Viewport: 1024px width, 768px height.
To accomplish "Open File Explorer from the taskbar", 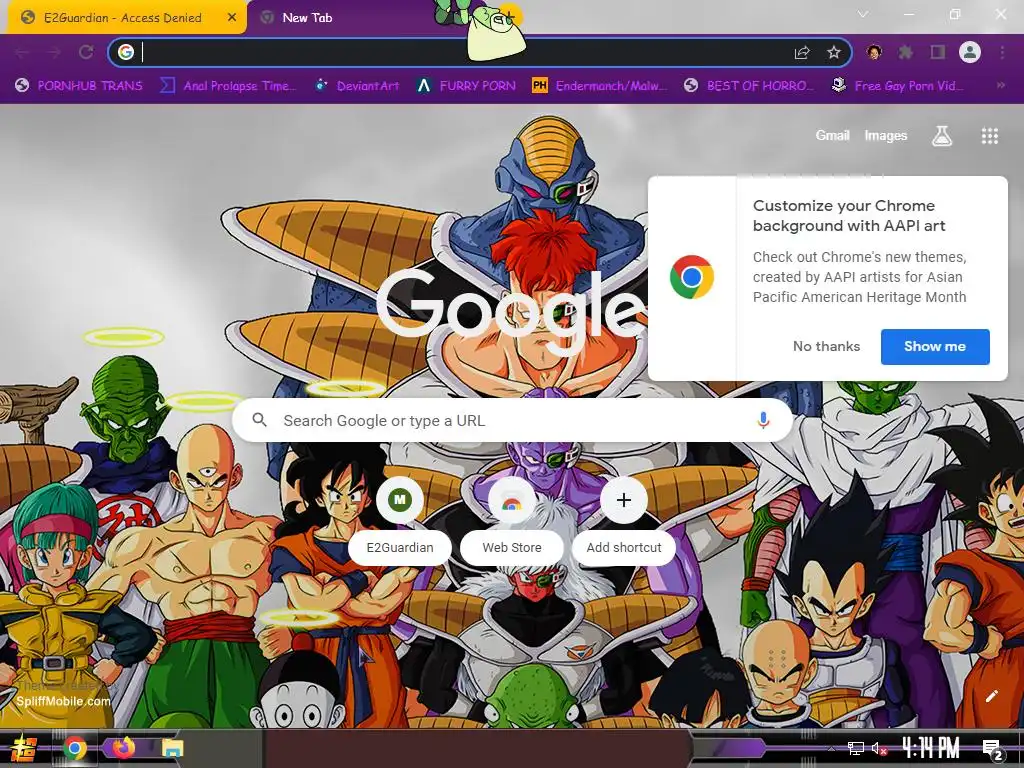I will coord(173,748).
